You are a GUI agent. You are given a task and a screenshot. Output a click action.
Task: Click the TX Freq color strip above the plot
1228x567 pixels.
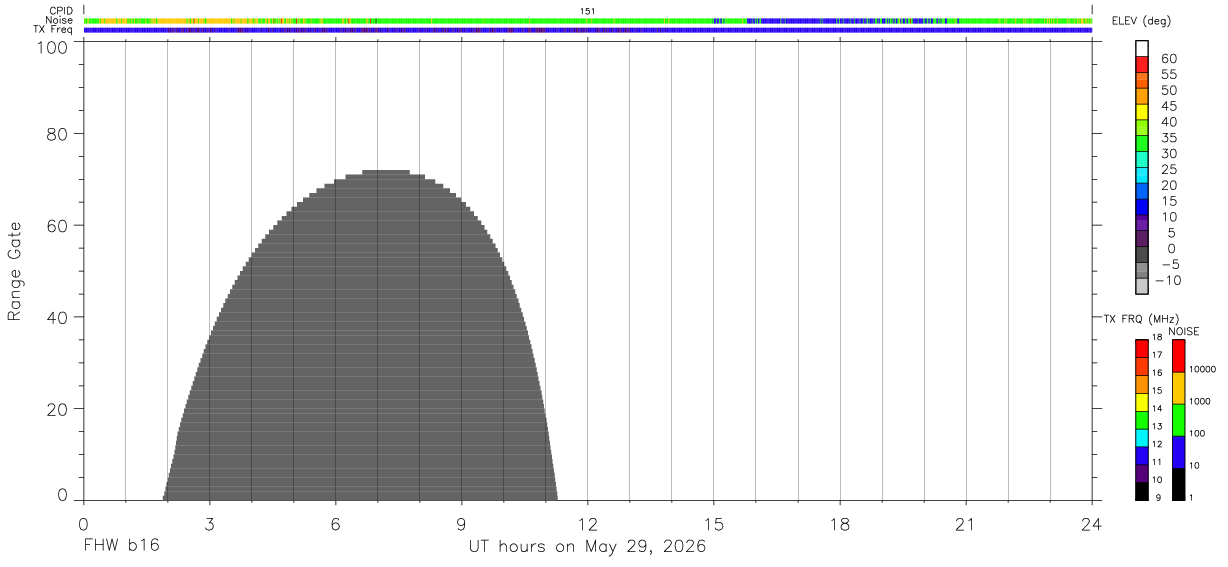click(x=588, y=30)
